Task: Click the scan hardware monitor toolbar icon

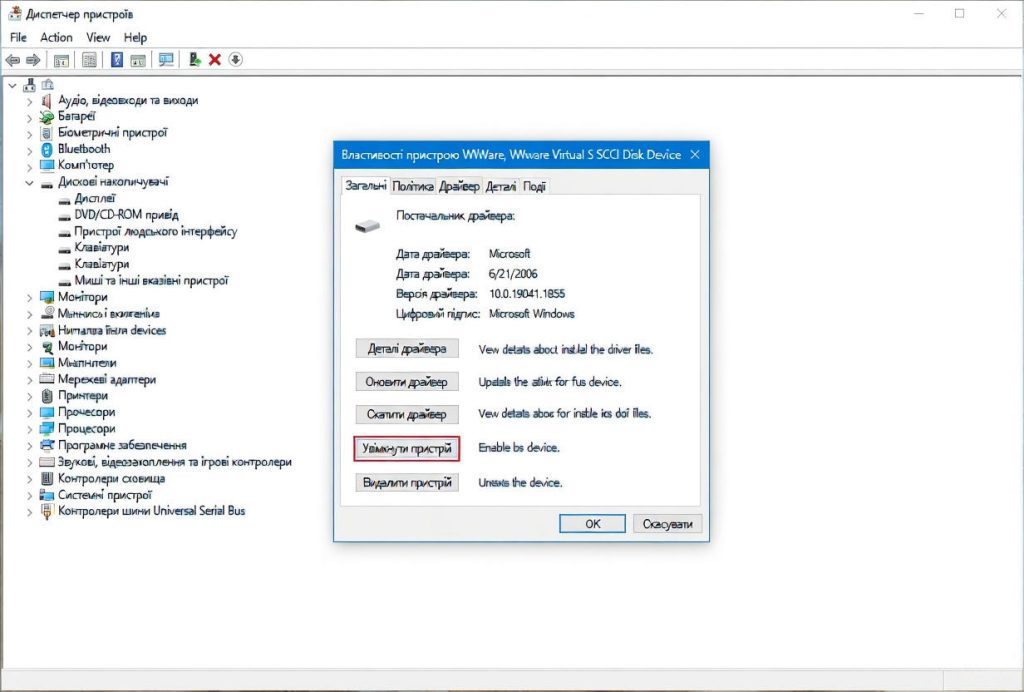Action: click(x=166, y=60)
